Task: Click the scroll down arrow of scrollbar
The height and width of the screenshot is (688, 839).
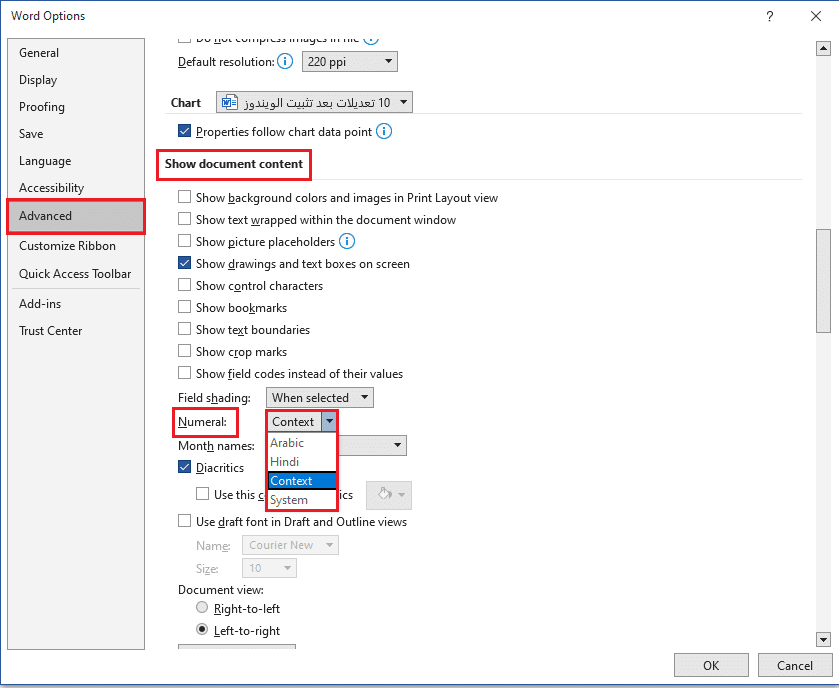Action: (823, 639)
